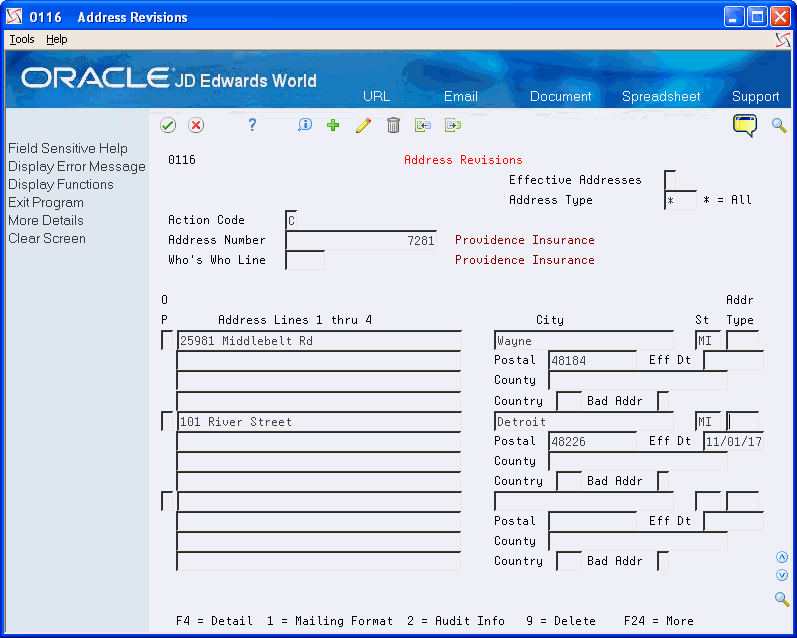
Task: Click the OP field beside 101 River Street
Action: click(167, 421)
